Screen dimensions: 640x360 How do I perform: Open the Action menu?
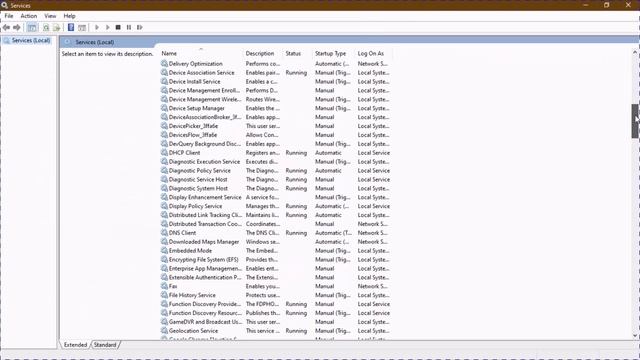coord(29,16)
